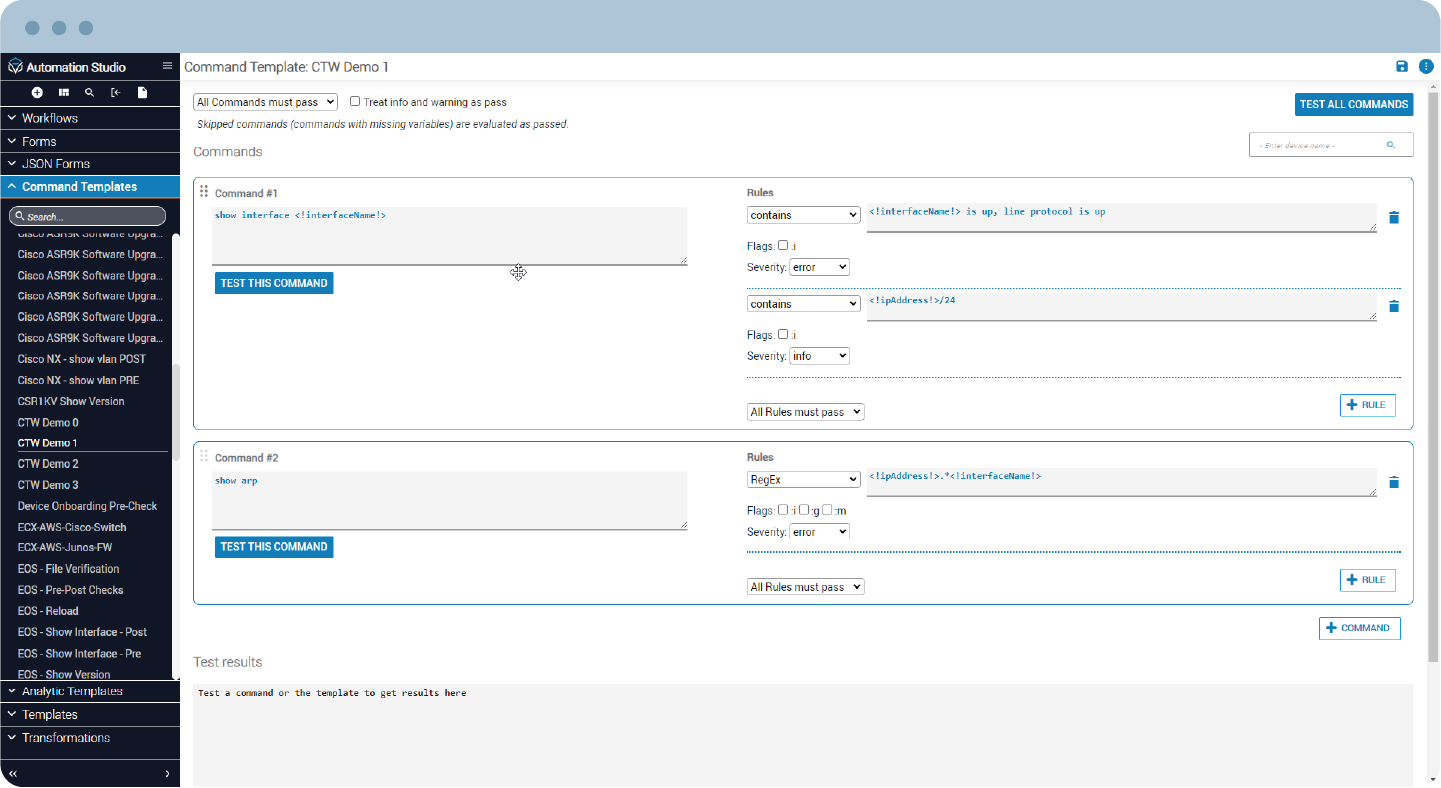Click the hamburger menu beside Automation Studio
Viewport: 1441px width, 788px height.
coord(167,66)
